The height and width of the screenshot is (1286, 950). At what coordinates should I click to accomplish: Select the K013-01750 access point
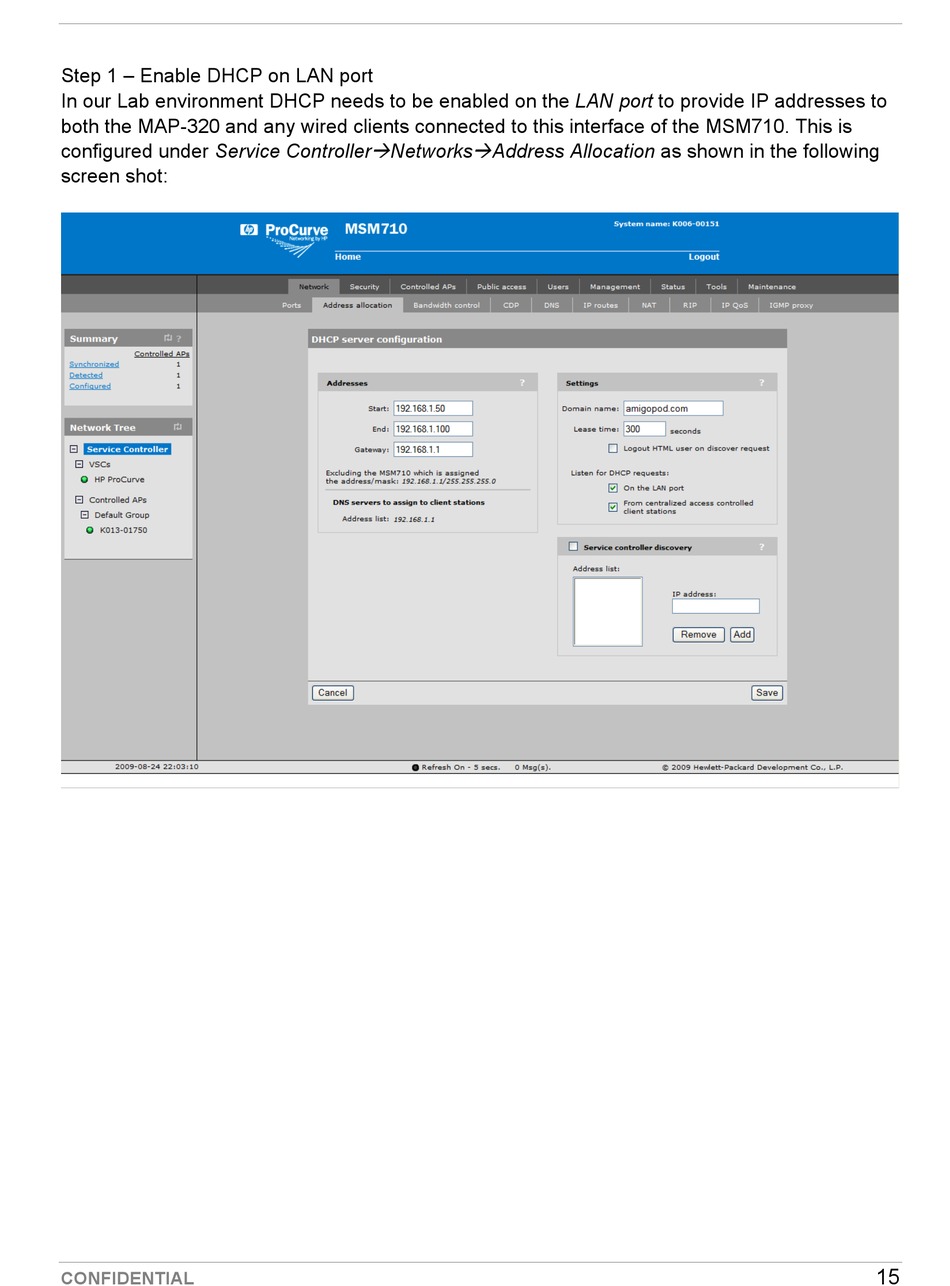[123, 530]
